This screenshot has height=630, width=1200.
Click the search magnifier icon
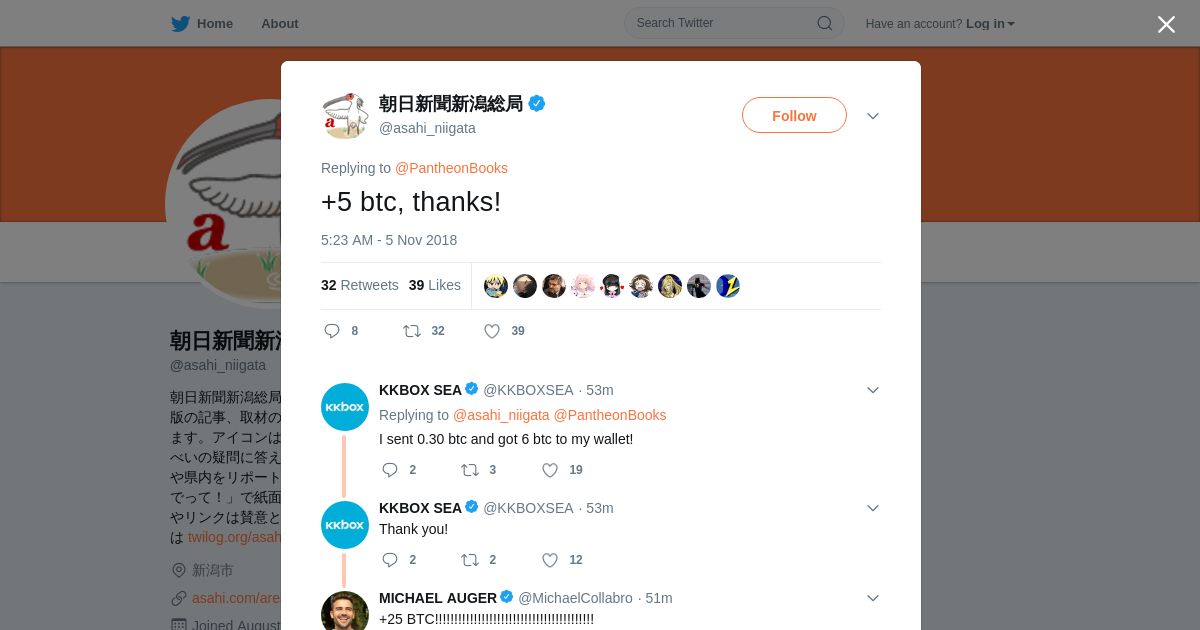(x=825, y=23)
